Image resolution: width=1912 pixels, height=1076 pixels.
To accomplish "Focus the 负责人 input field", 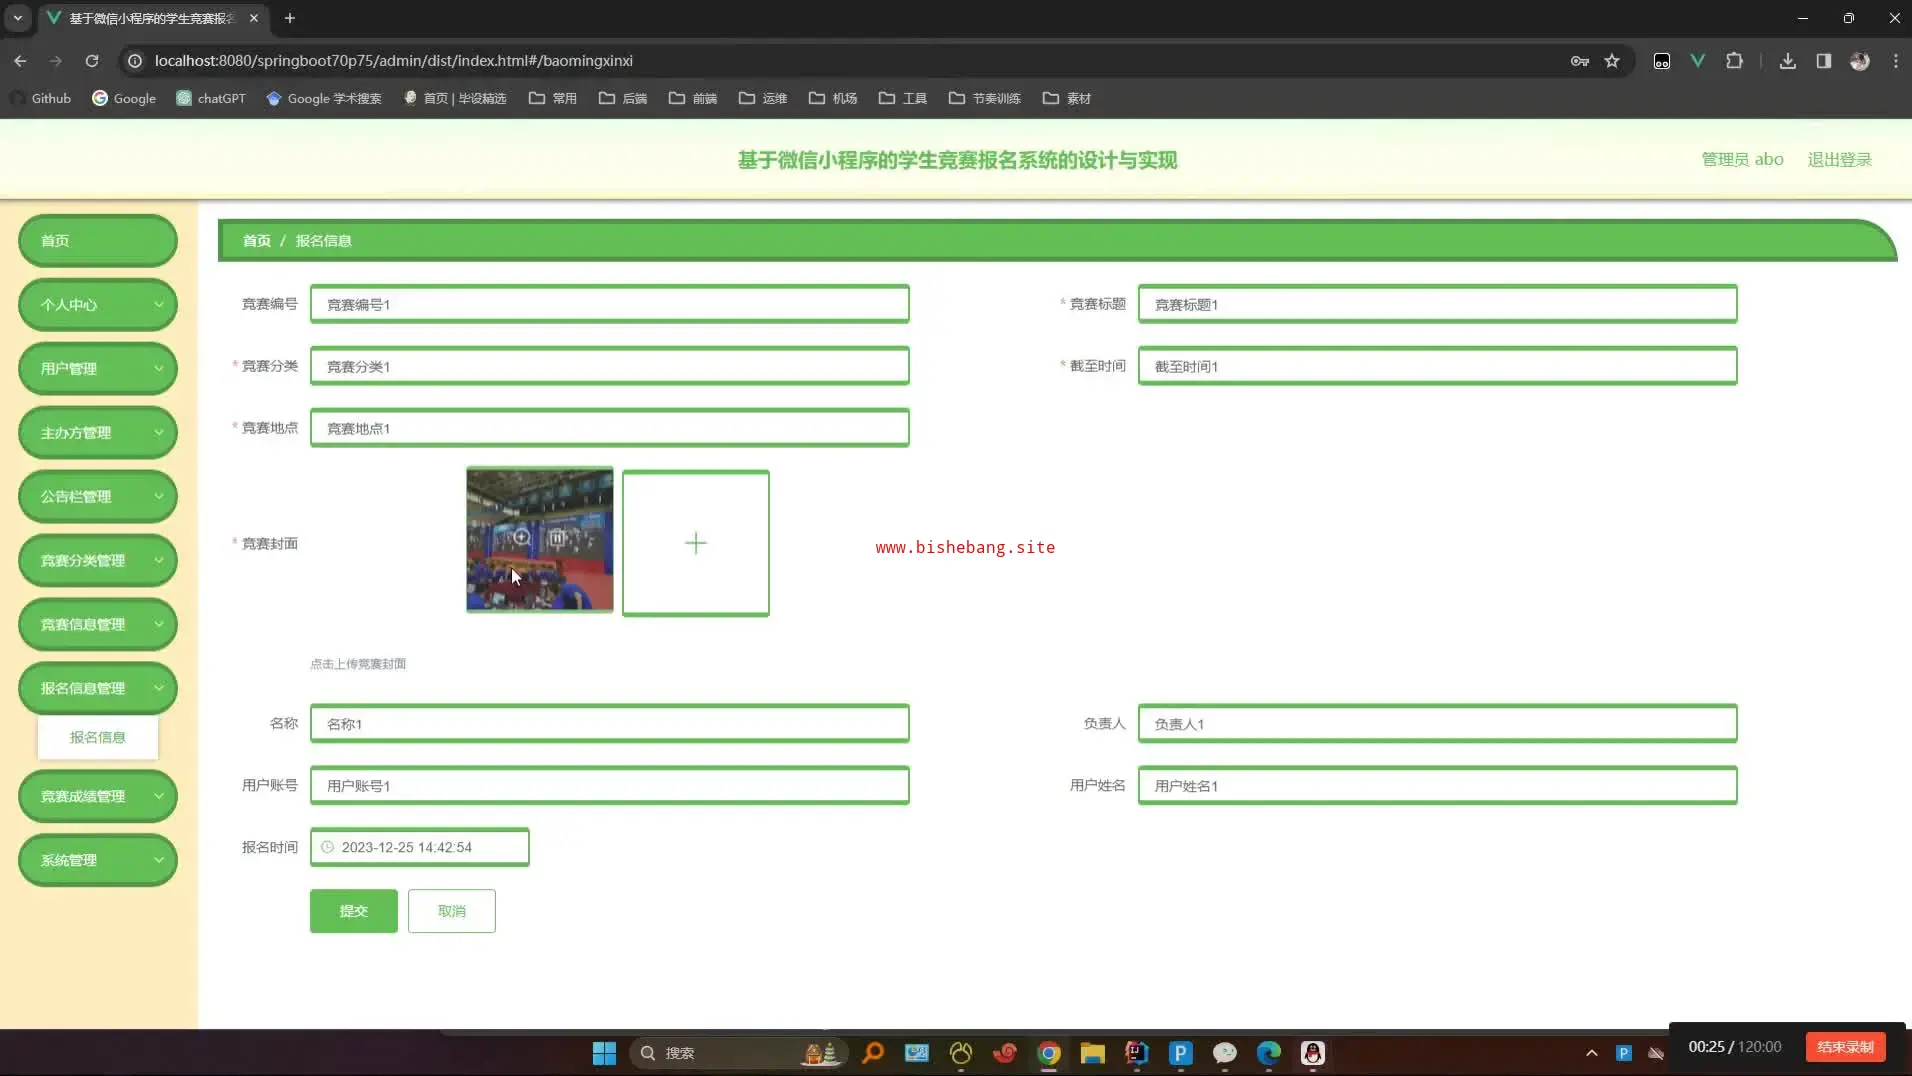I will coord(1438,724).
